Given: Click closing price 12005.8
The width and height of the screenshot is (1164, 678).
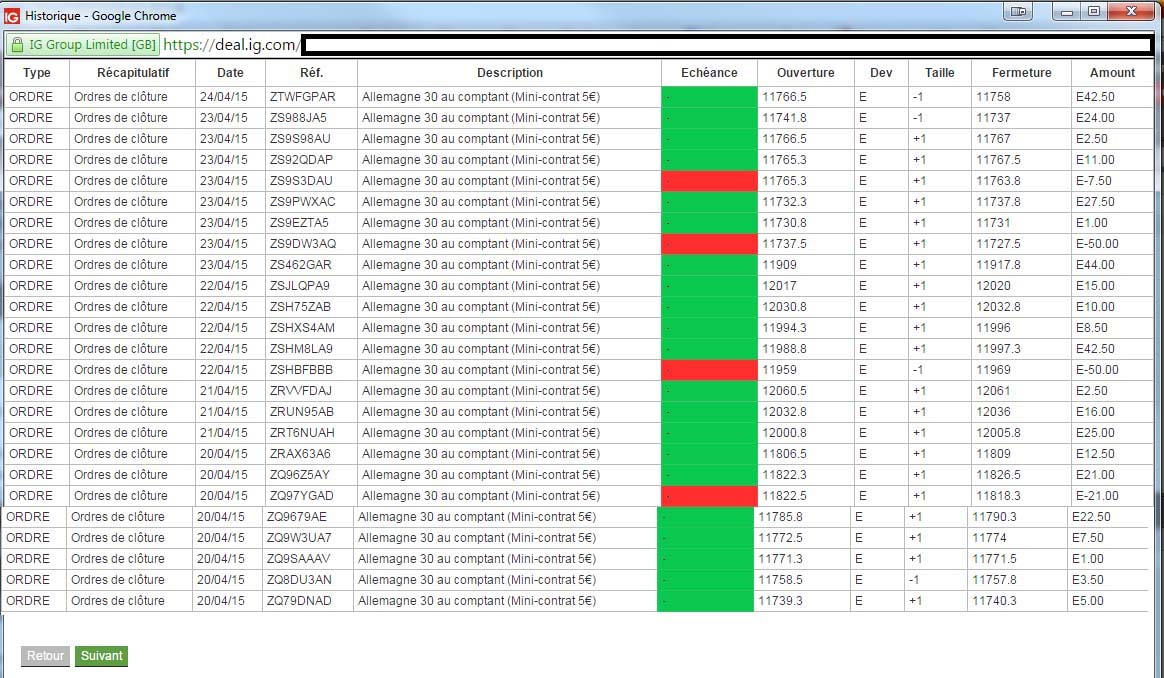Looking at the screenshot, I should [998, 433].
